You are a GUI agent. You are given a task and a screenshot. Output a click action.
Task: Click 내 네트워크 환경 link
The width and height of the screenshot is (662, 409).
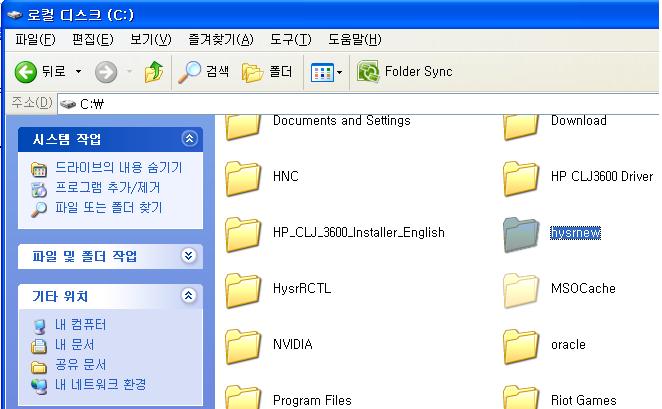point(101,385)
